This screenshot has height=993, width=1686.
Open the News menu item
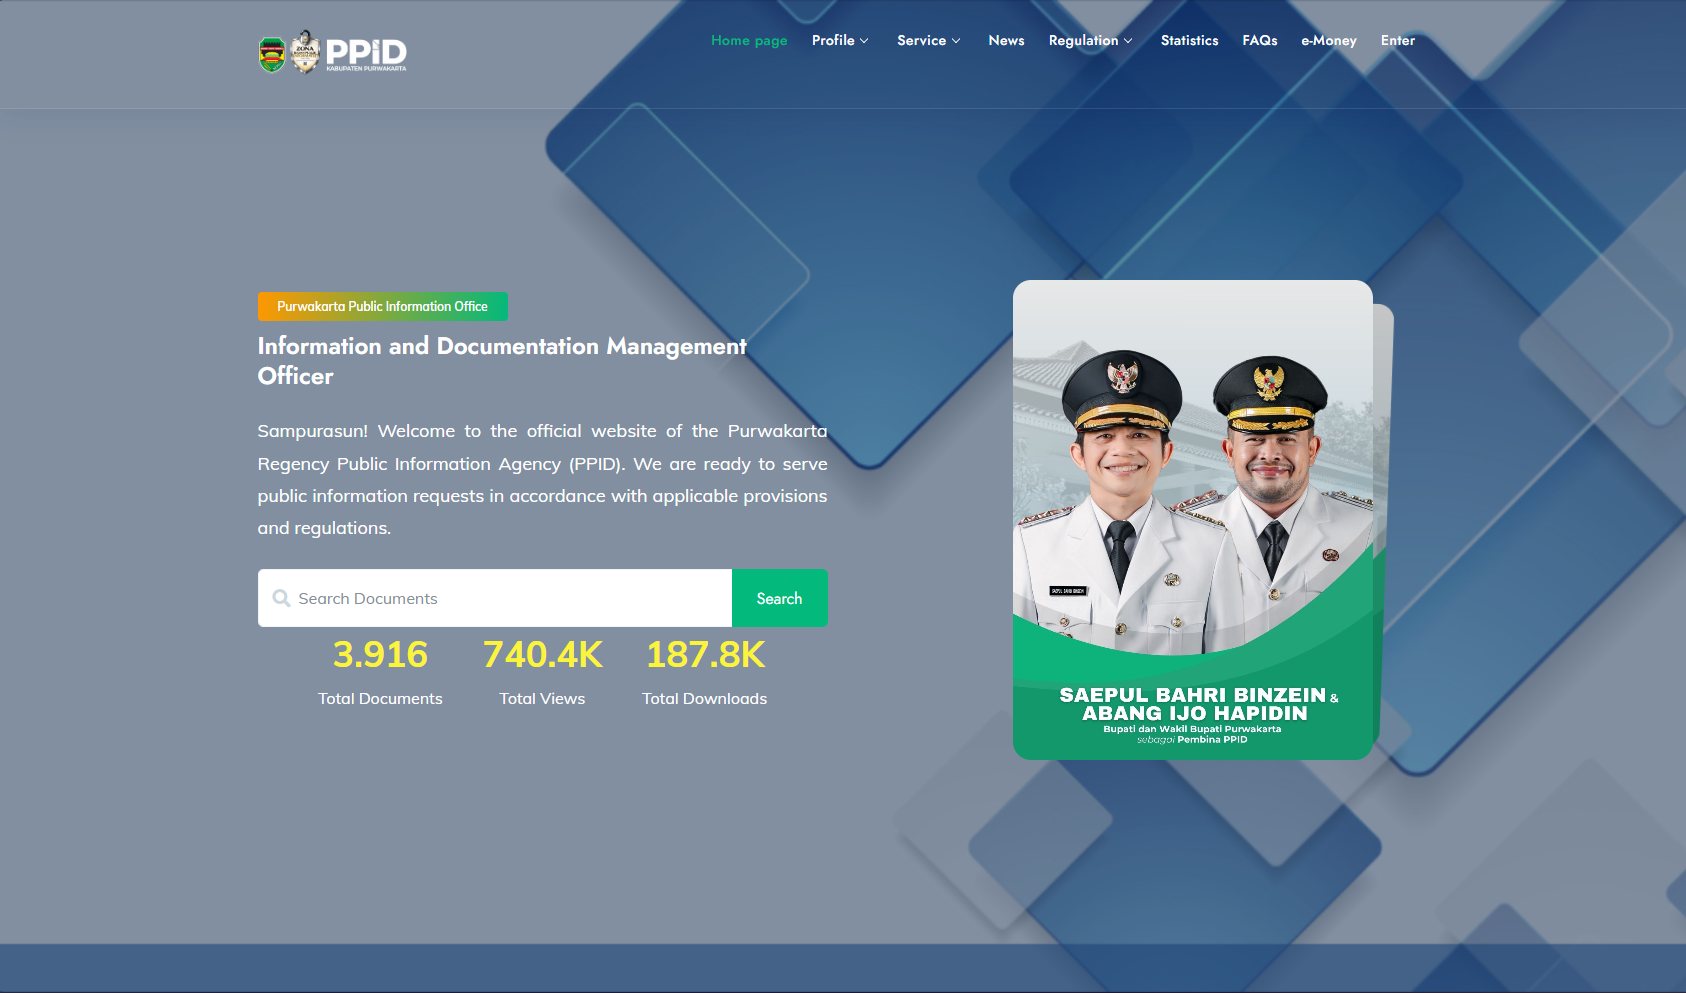point(1006,41)
